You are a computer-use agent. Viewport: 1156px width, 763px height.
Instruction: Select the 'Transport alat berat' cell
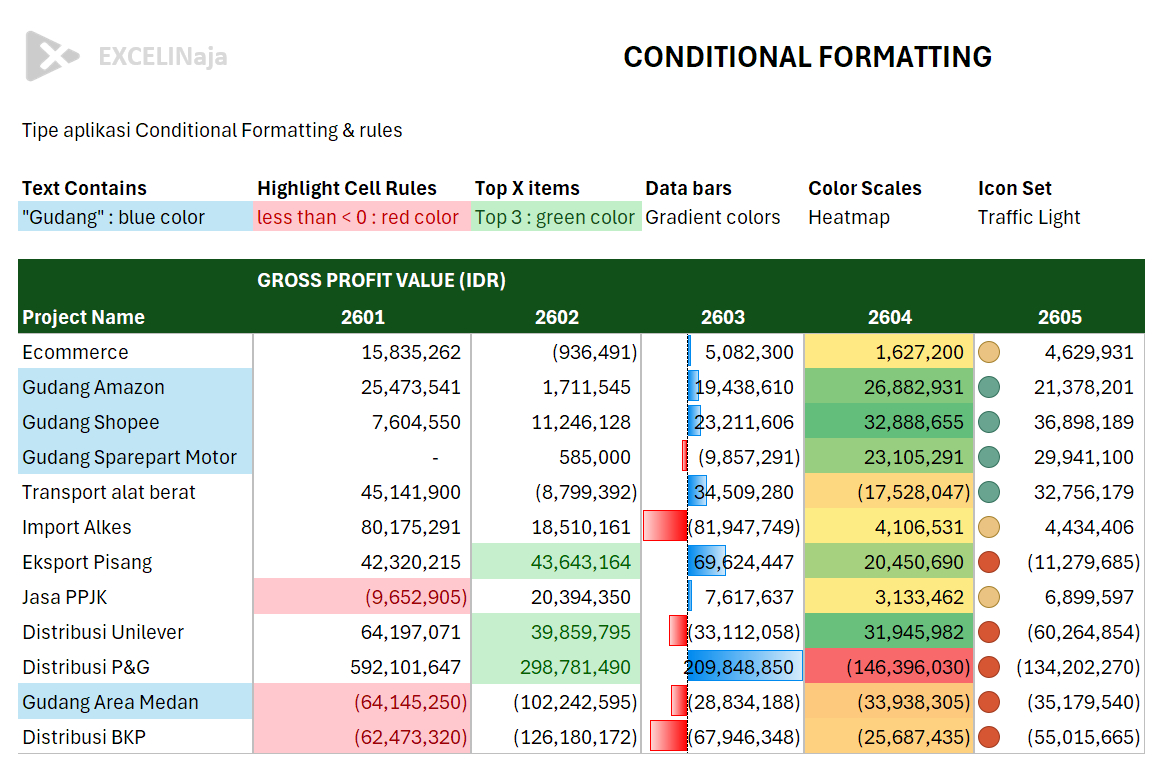[x=136, y=492]
